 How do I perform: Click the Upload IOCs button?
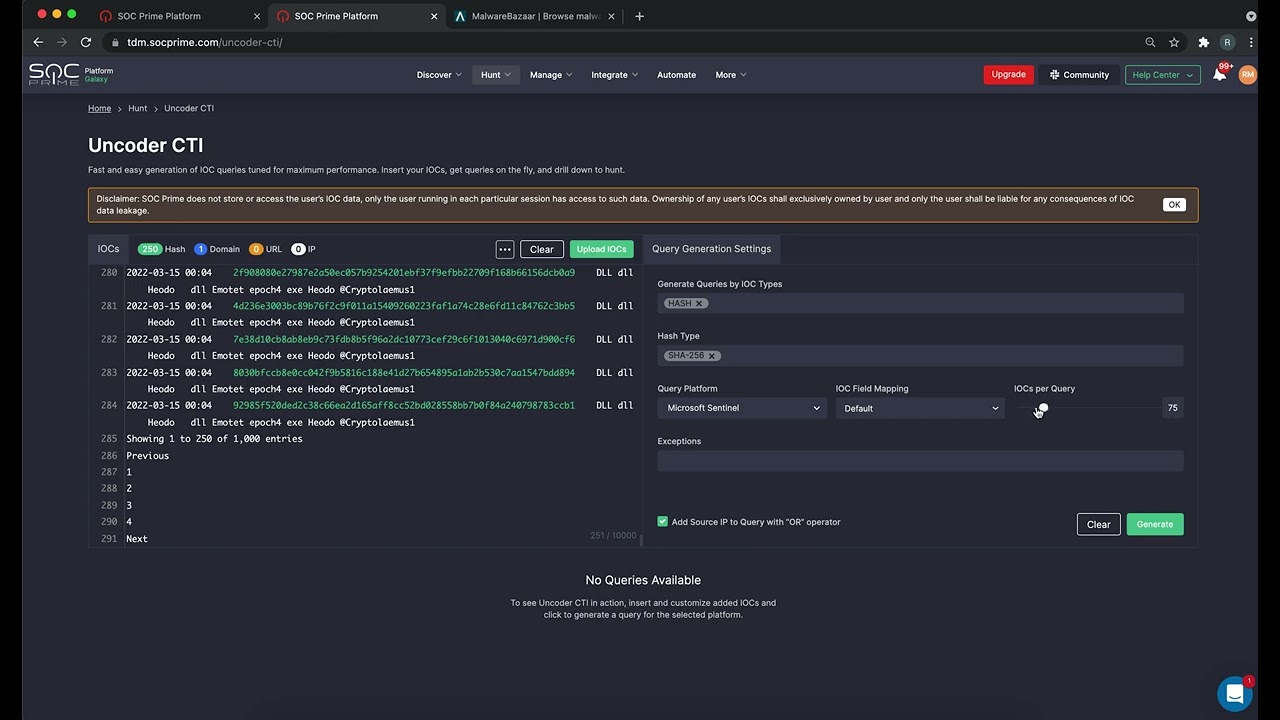[x=601, y=249]
